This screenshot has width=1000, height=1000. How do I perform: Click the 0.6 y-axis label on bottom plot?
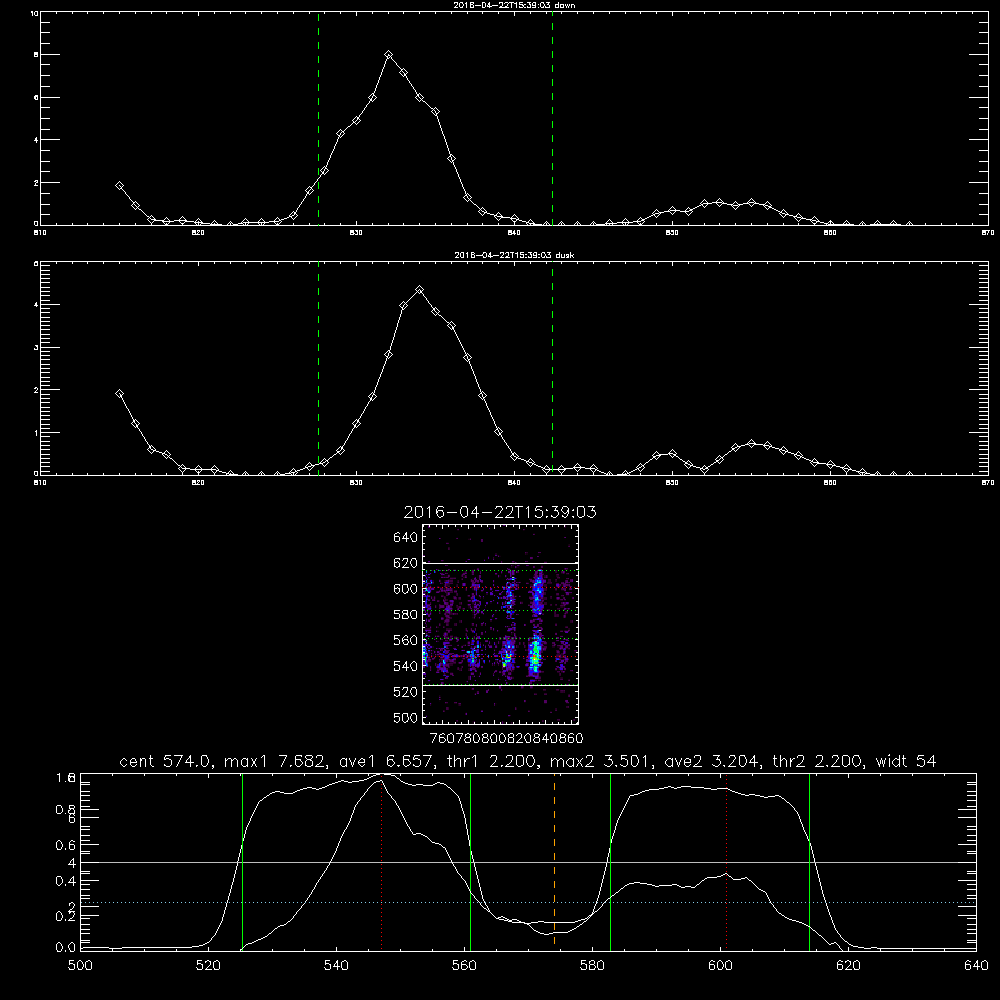(x=65, y=845)
